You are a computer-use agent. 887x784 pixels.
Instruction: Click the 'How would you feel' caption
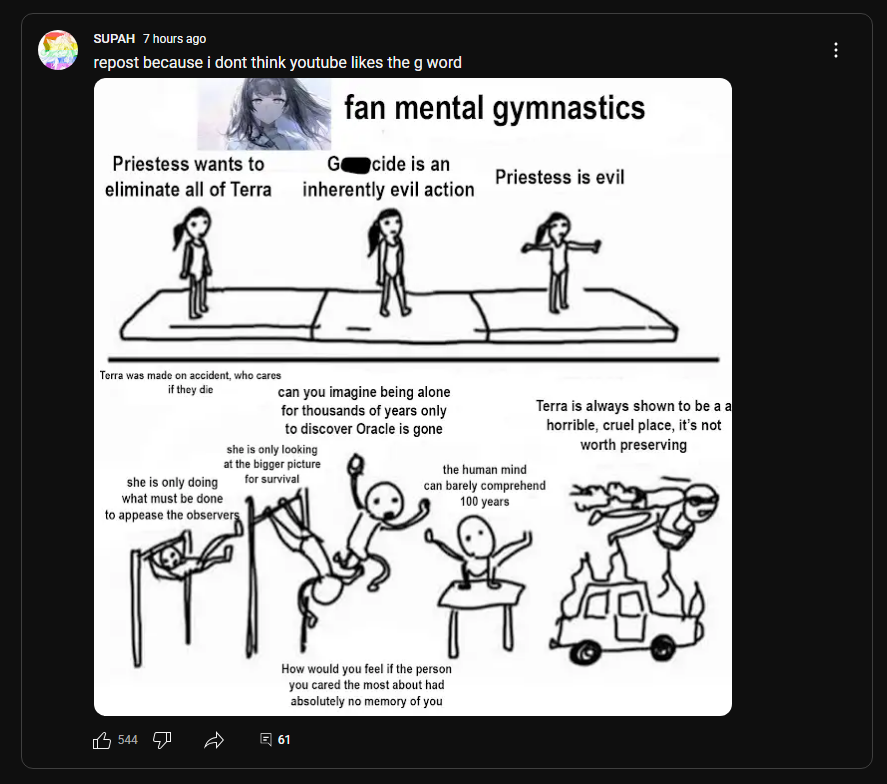(x=367, y=685)
